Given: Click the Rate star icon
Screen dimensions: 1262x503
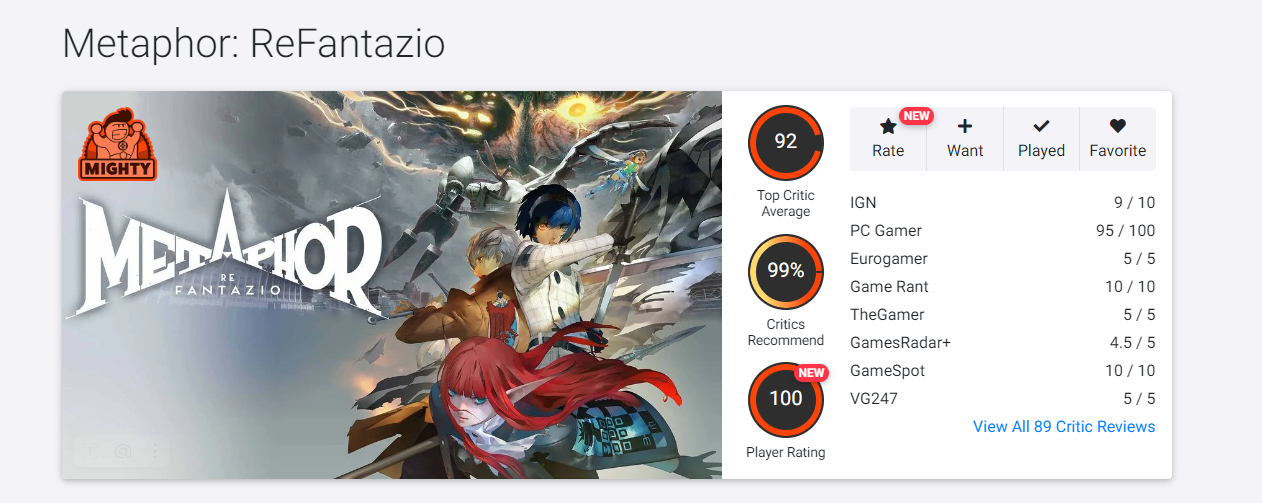Looking at the screenshot, I should [888, 127].
